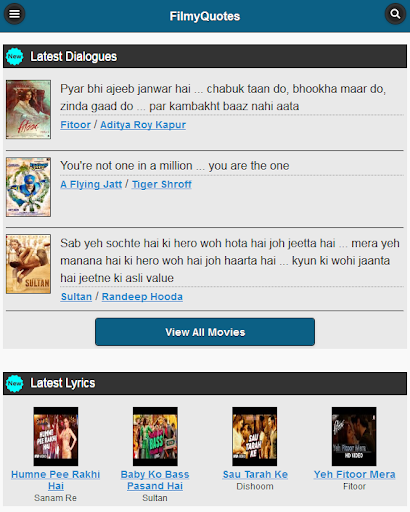Click the View All Movies button
The height and width of the screenshot is (512, 410).
tap(205, 332)
